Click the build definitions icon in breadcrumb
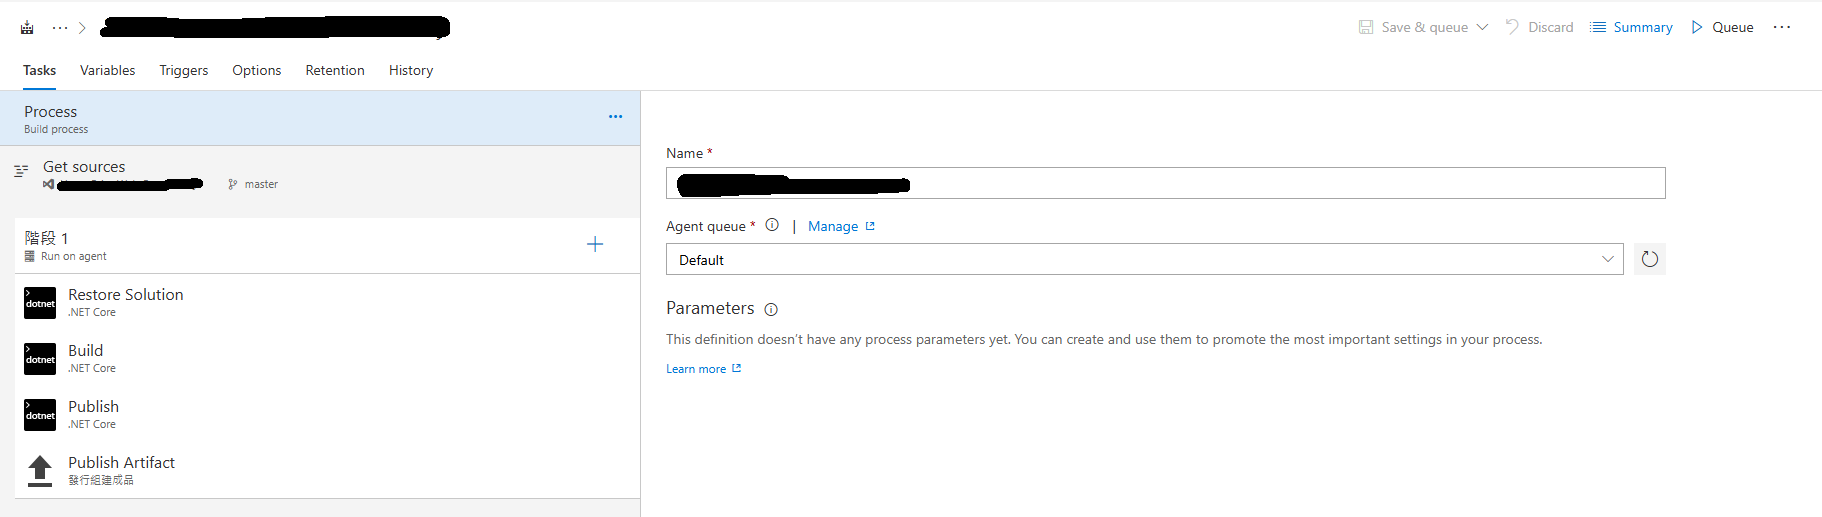 [x=27, y=28]
